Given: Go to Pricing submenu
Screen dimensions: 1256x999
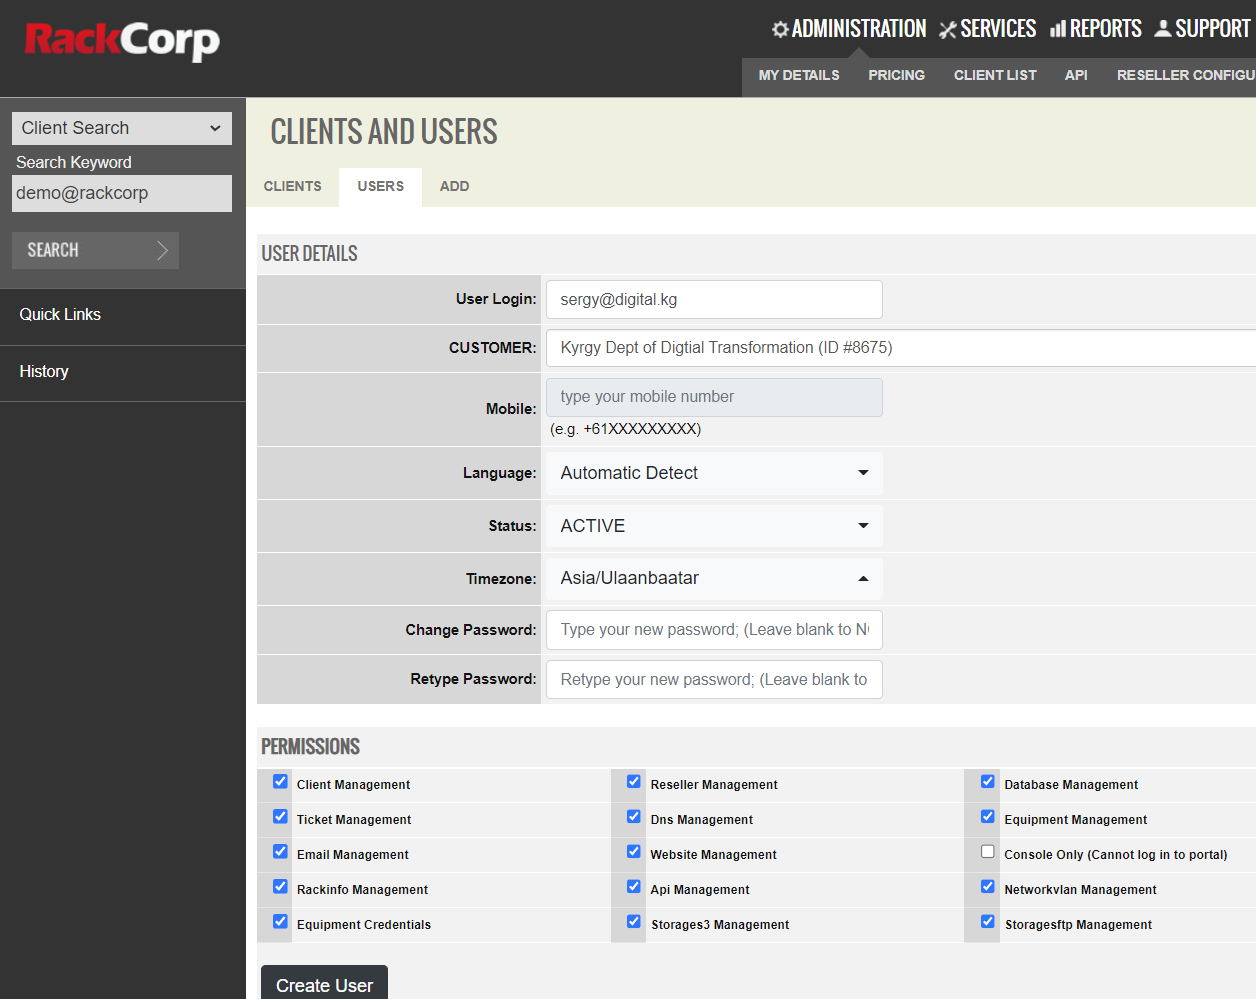Looking at the screenshot, I should 897,75.
